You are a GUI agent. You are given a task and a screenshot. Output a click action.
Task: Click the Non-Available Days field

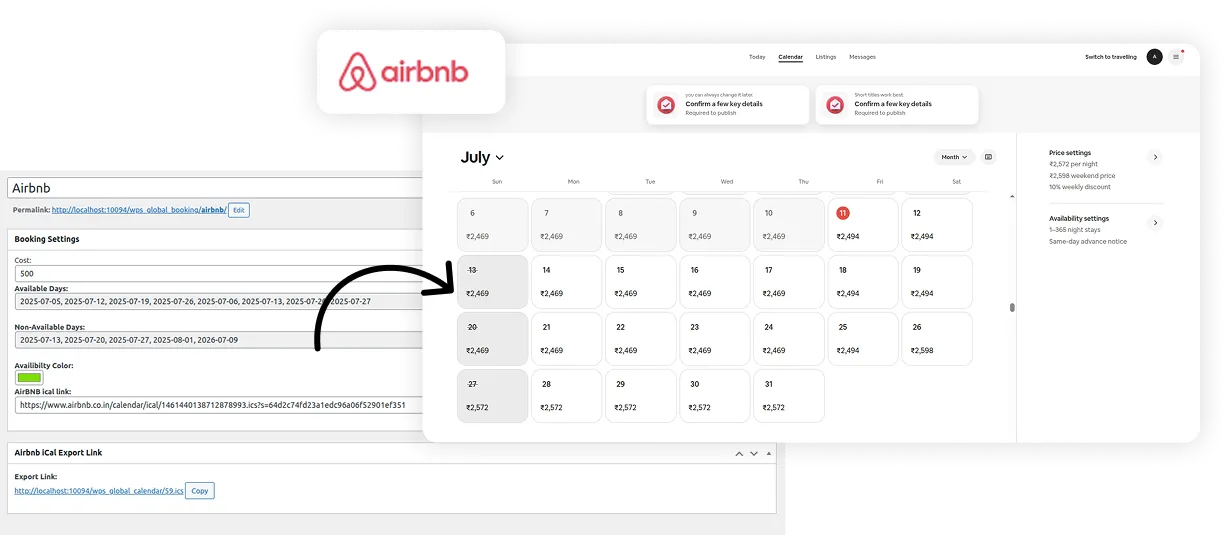(219, 340)
